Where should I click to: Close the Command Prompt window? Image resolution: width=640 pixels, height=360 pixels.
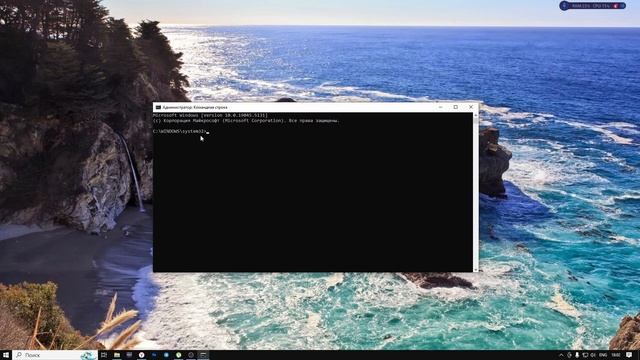click(x=471, y=107)
